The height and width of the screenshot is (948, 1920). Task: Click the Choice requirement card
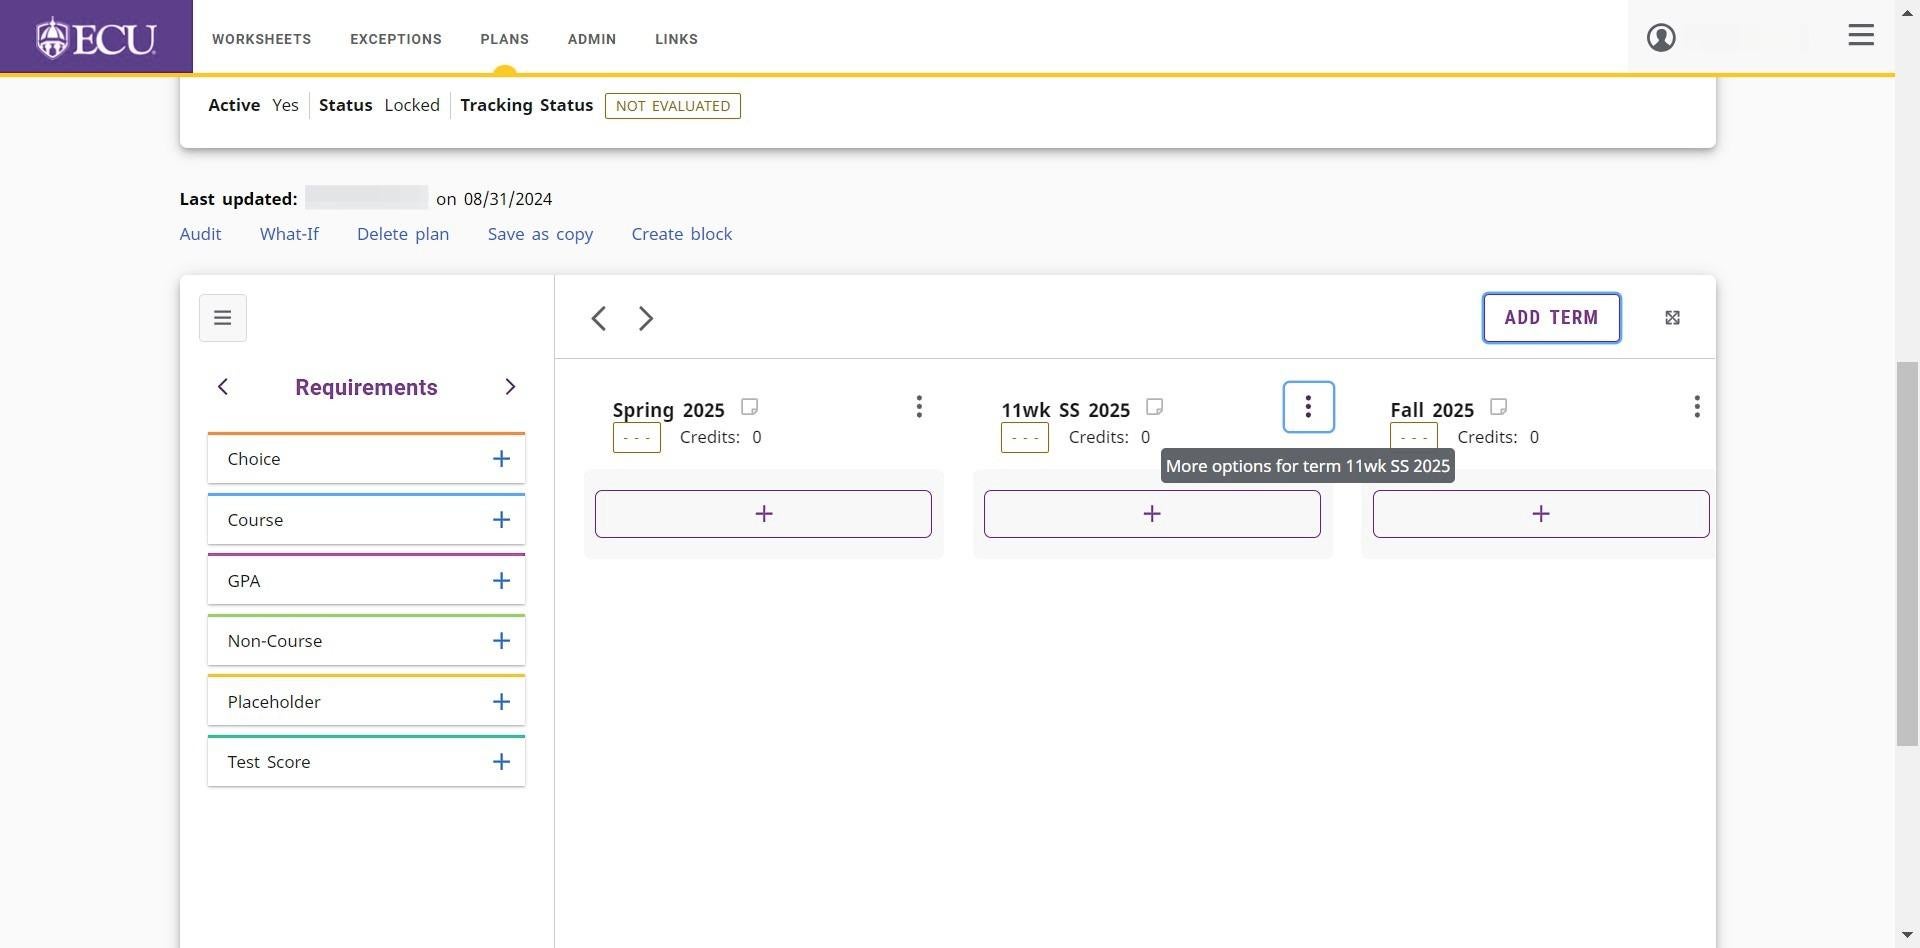tap(366, 459)
